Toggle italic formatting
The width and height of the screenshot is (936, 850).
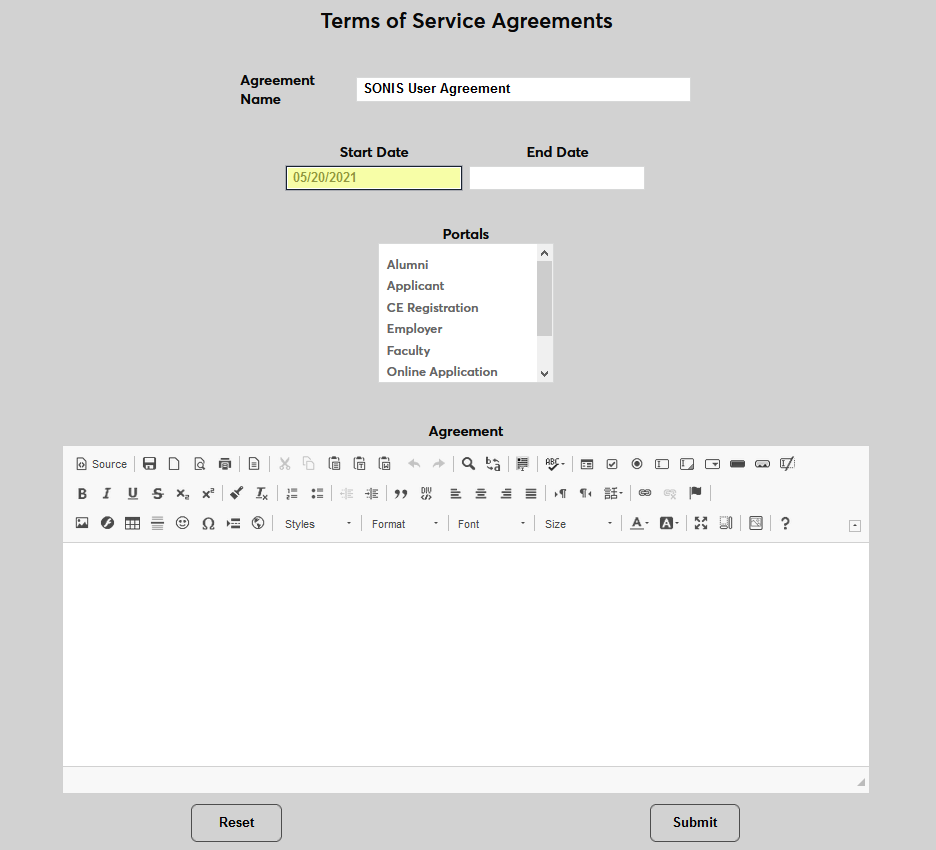[106, 492]
